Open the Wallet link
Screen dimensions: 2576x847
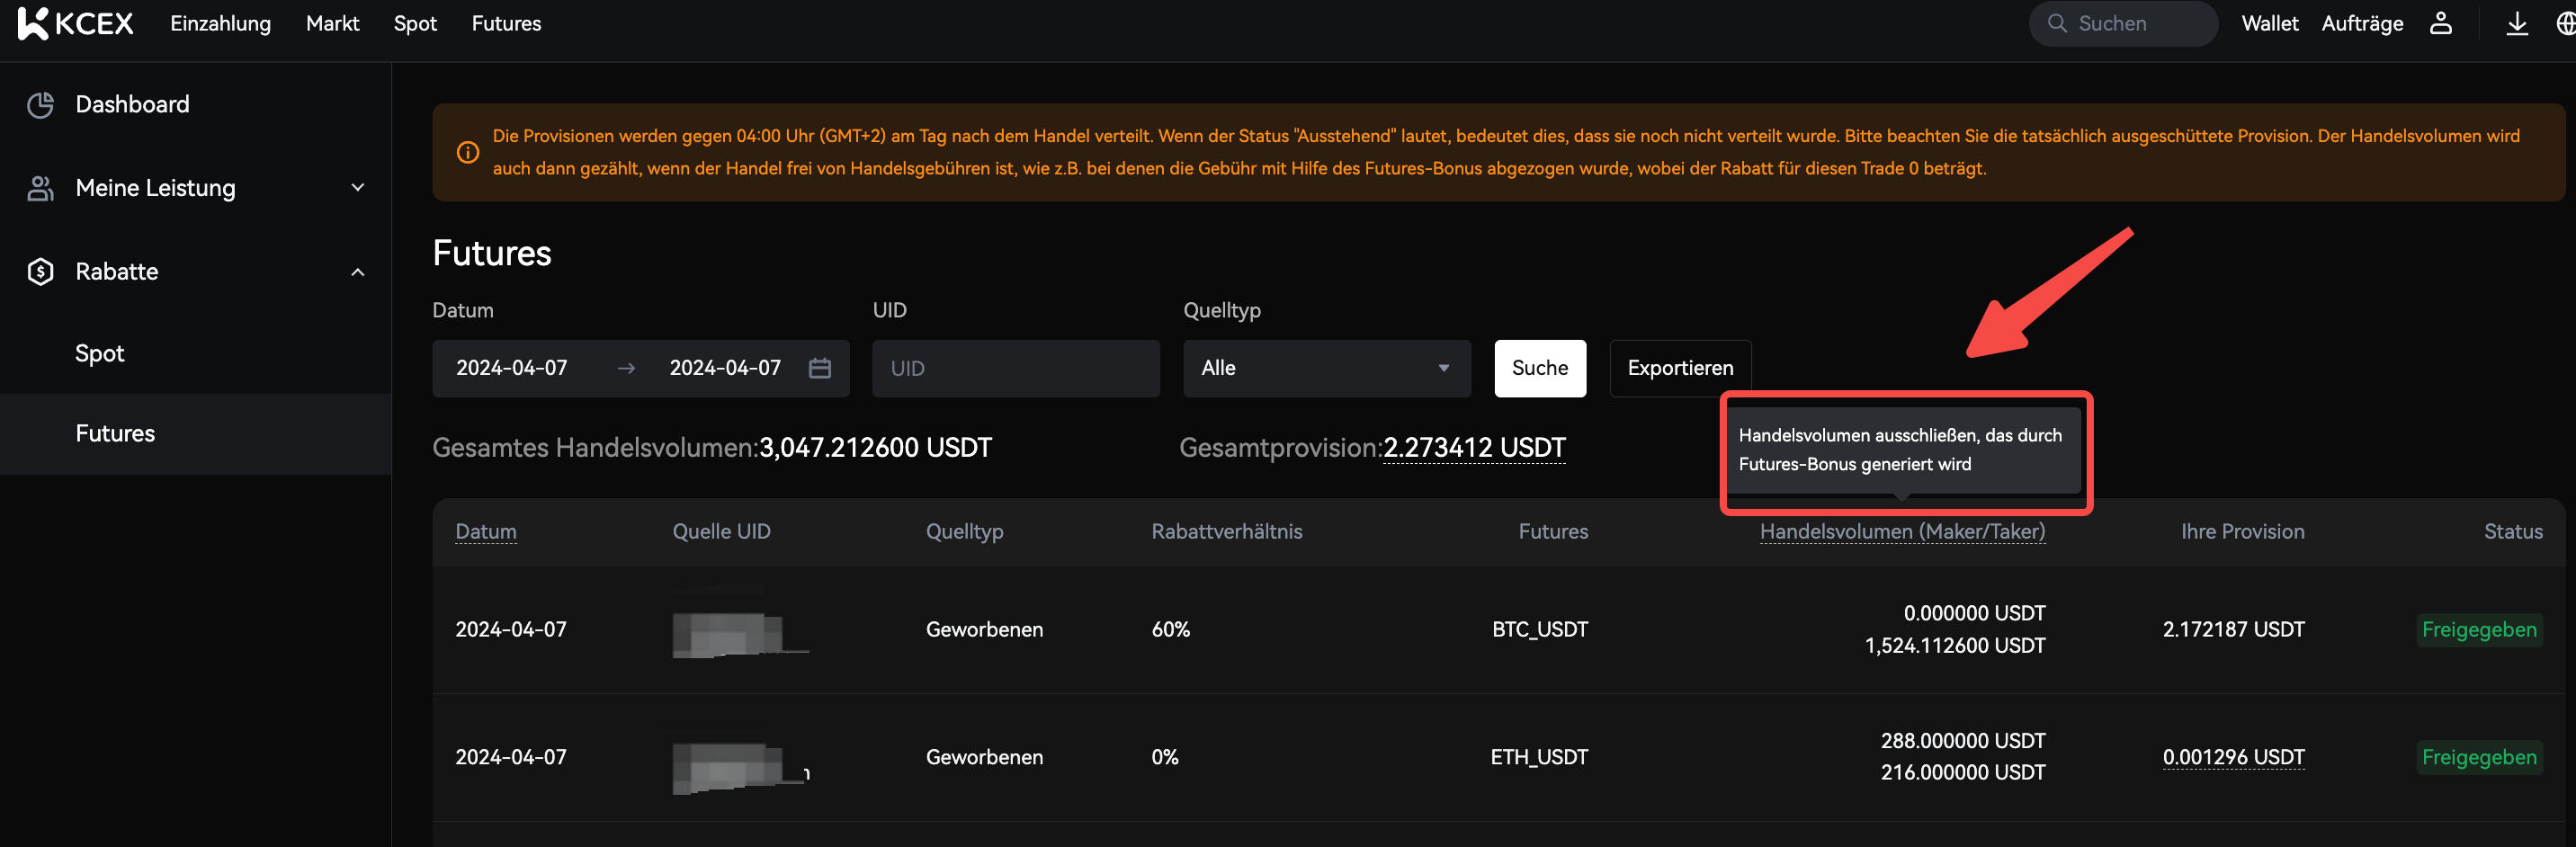coord(2268,23)
